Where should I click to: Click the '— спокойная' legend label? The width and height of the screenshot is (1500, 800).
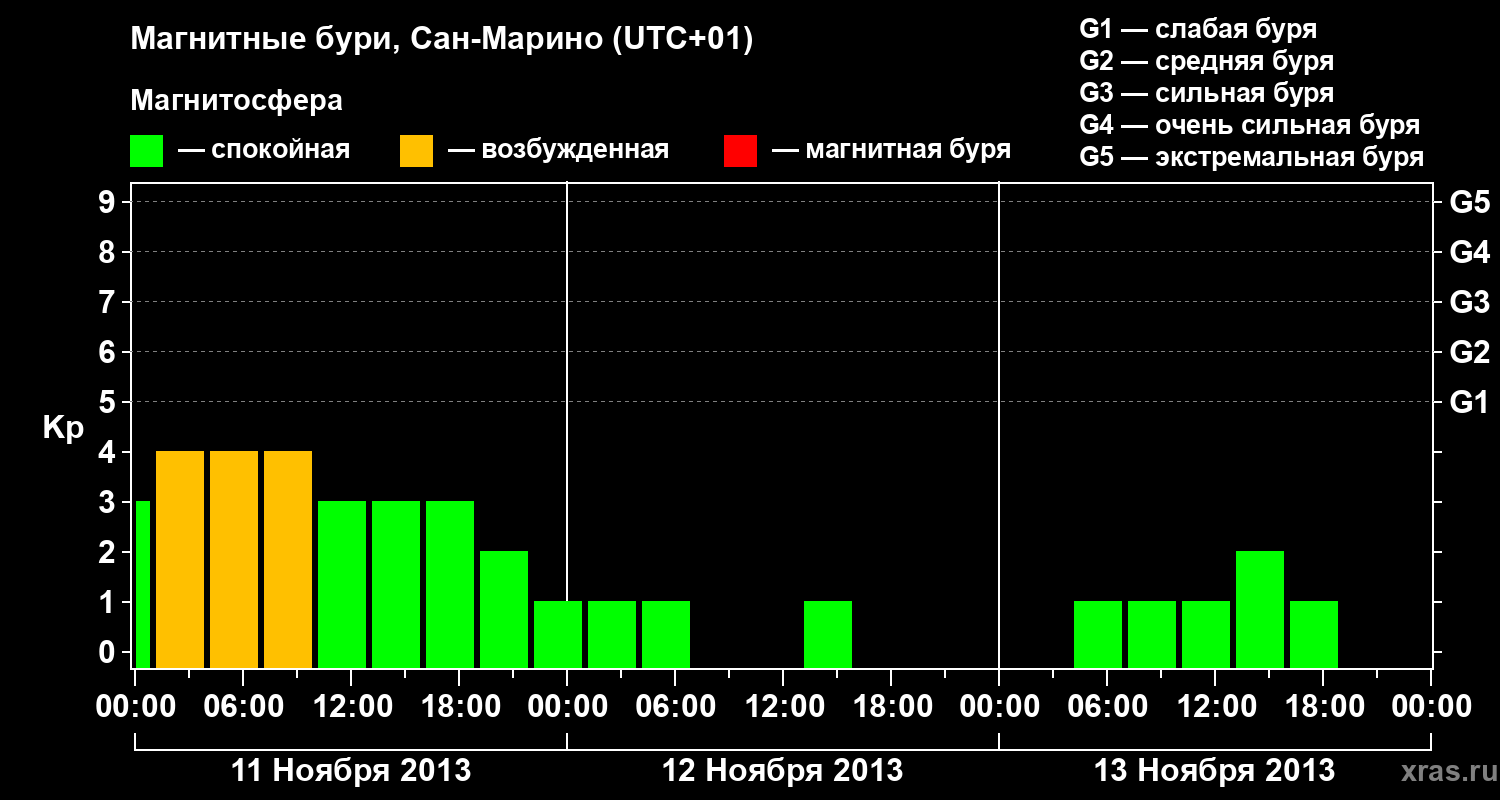pos(263,150)
